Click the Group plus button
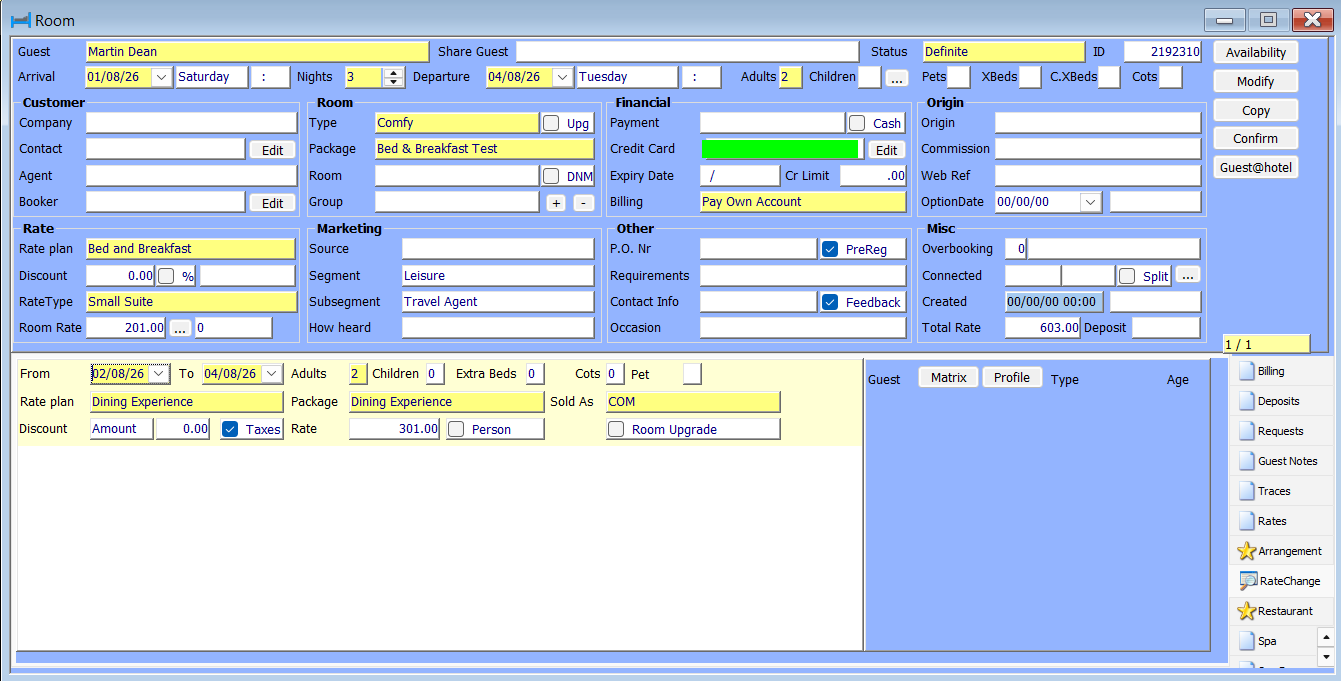 tap(556, 203)
